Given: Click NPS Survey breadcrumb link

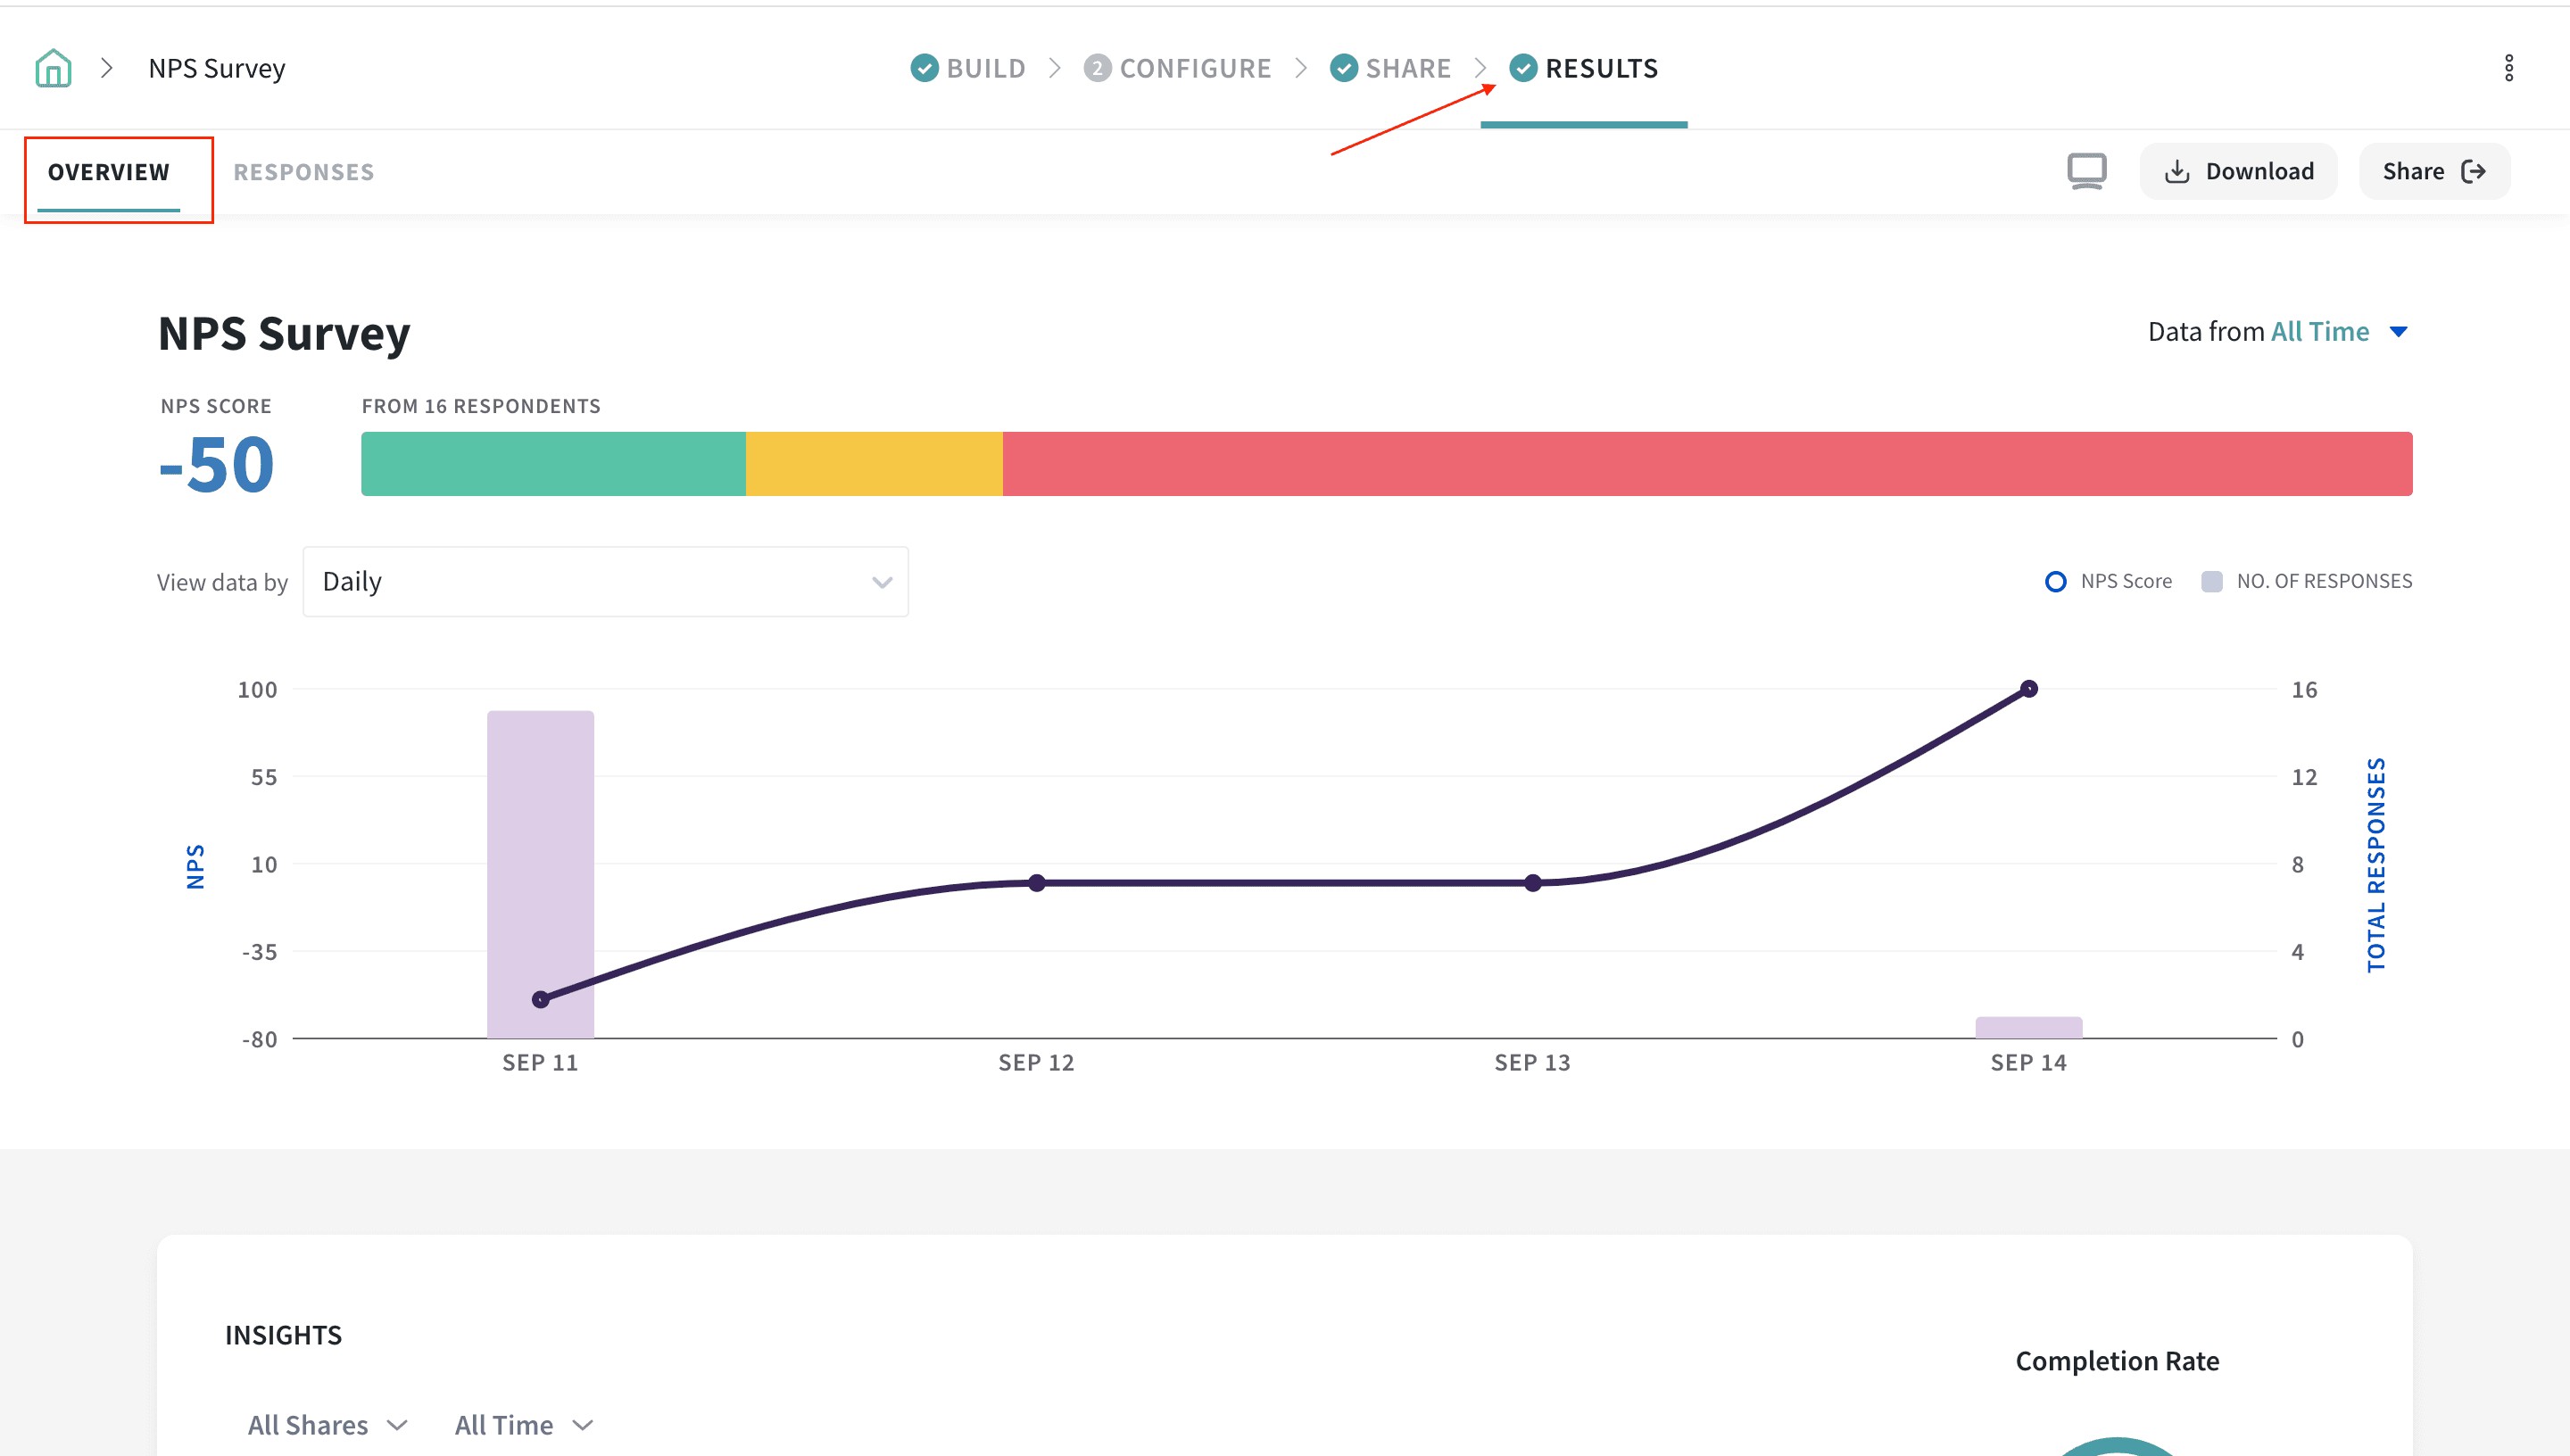Looking at the screenshot, I should 217,68.
